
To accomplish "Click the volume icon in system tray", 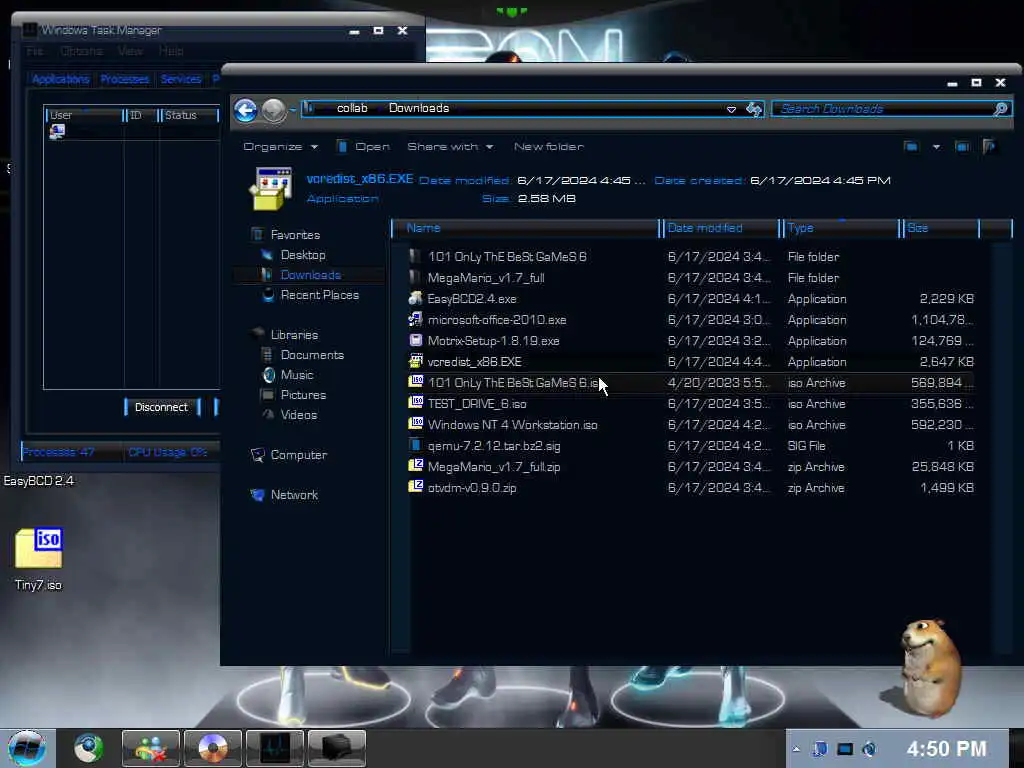I will [x=869, y=749].
